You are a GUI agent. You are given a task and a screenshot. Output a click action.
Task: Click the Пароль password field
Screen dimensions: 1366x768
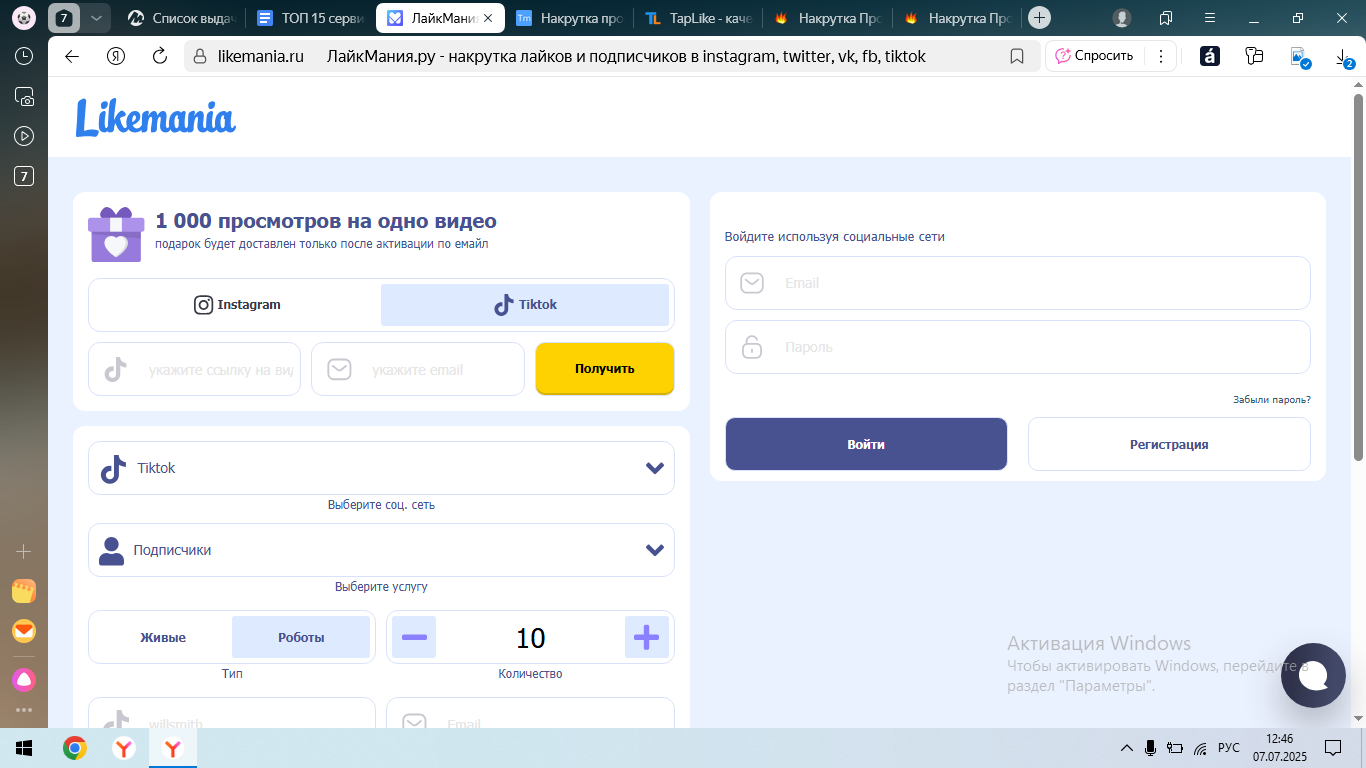point(1018,347)
